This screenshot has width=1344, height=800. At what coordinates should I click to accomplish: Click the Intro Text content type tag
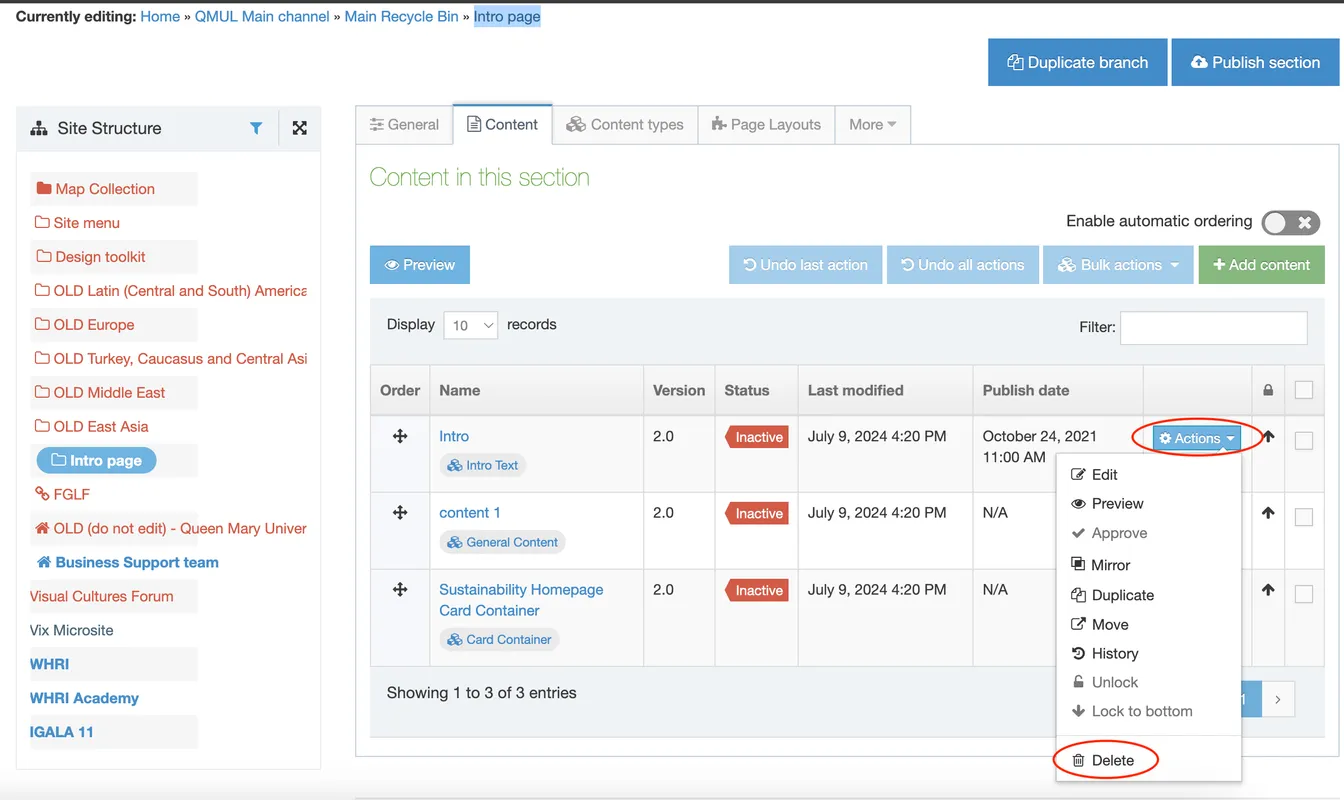(482, 465)
